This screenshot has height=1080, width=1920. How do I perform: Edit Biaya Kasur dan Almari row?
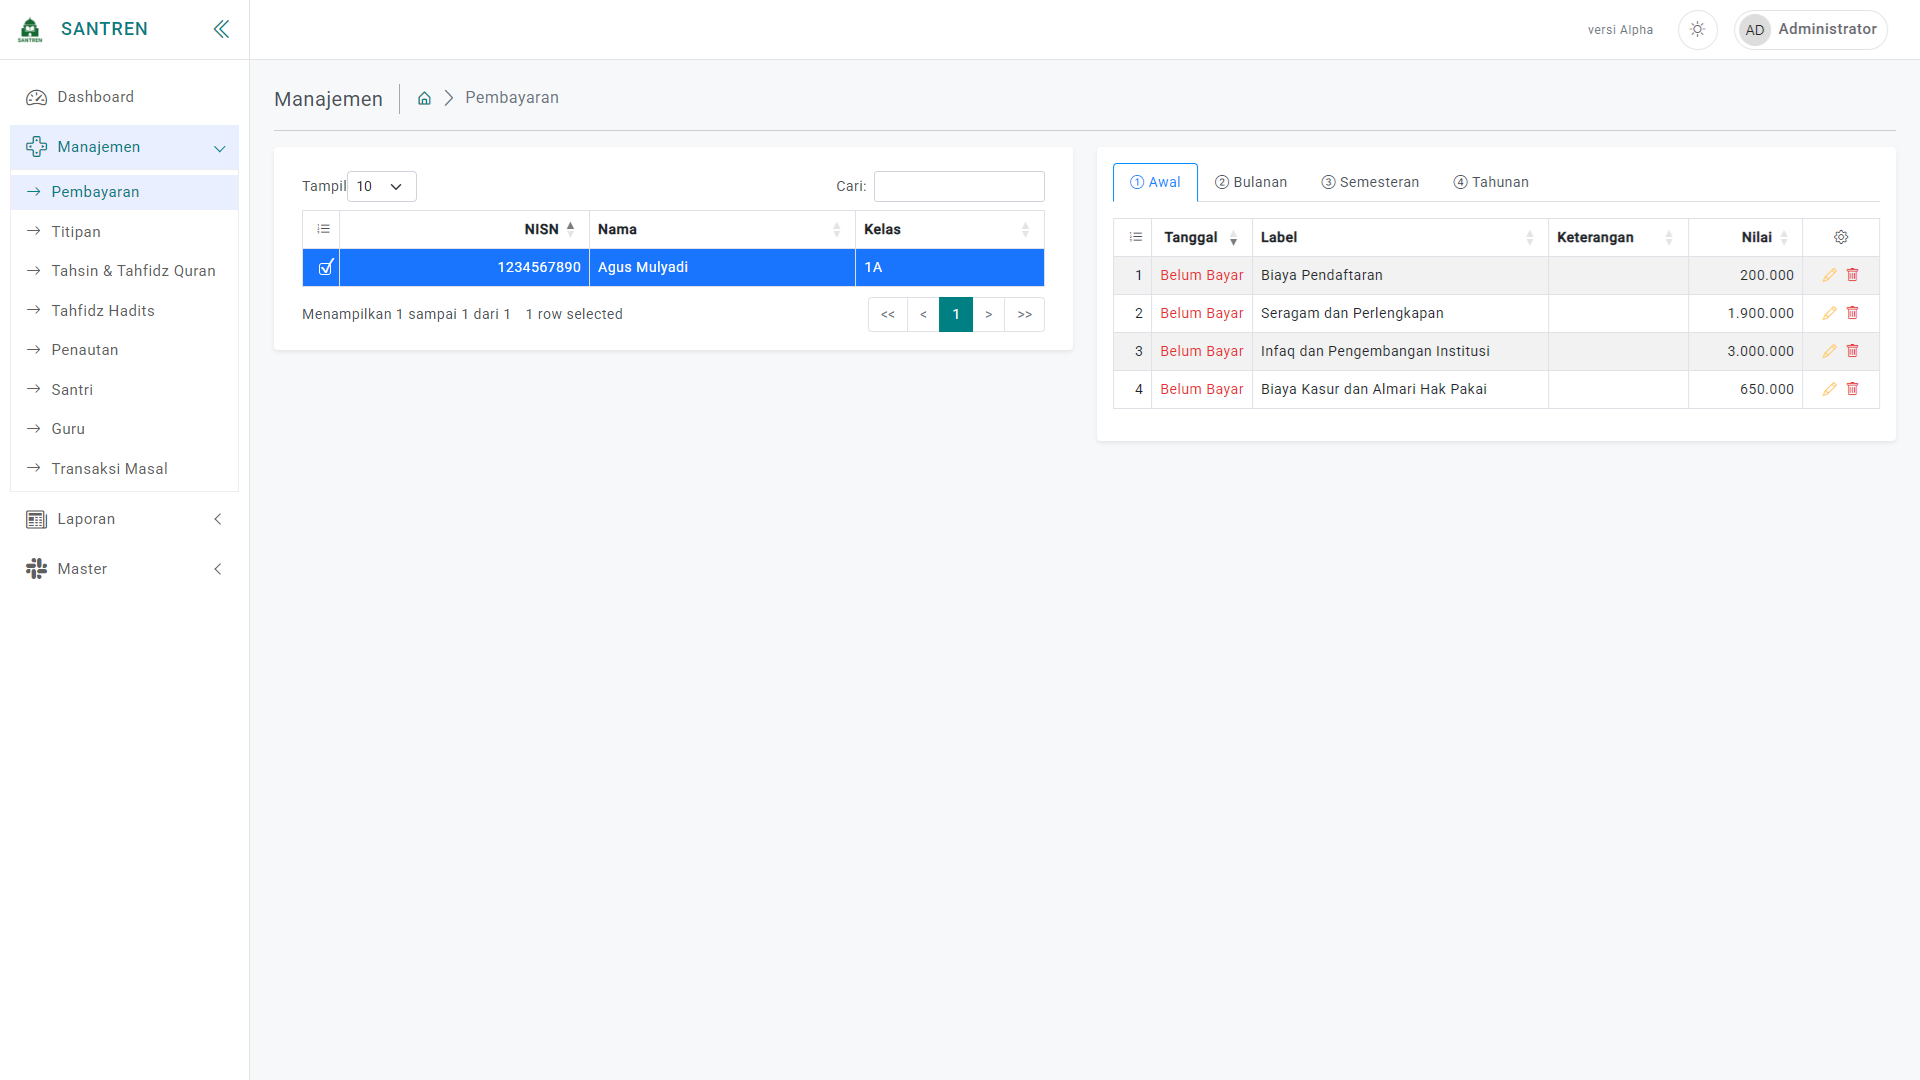1829,389
